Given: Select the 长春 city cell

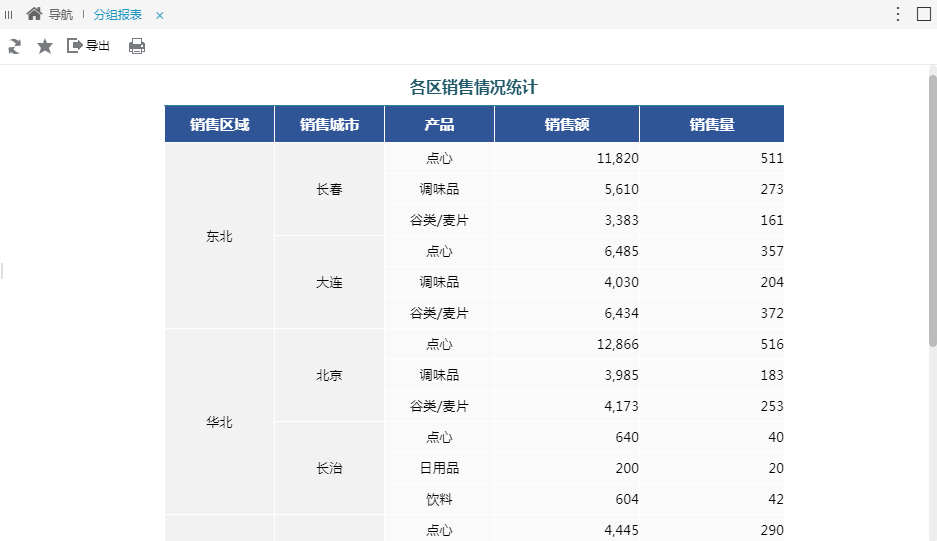Looking at the screenshot, I should [x=329, y=189].
